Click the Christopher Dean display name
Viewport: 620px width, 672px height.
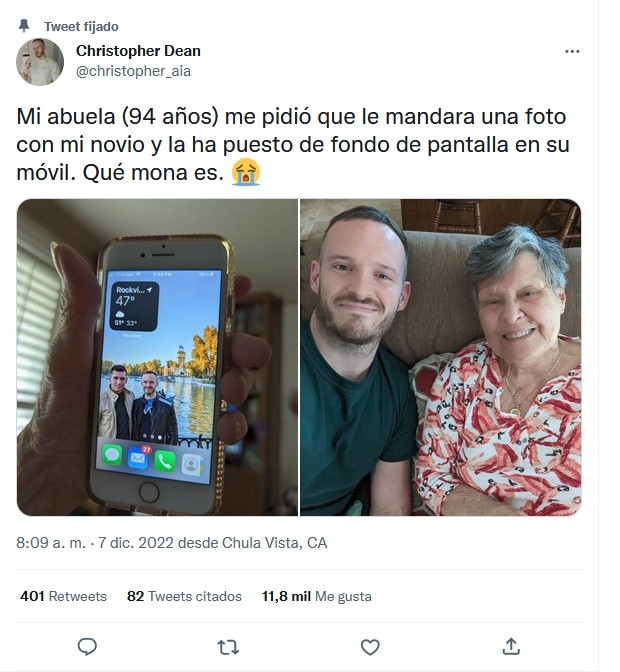pos(138,51)
